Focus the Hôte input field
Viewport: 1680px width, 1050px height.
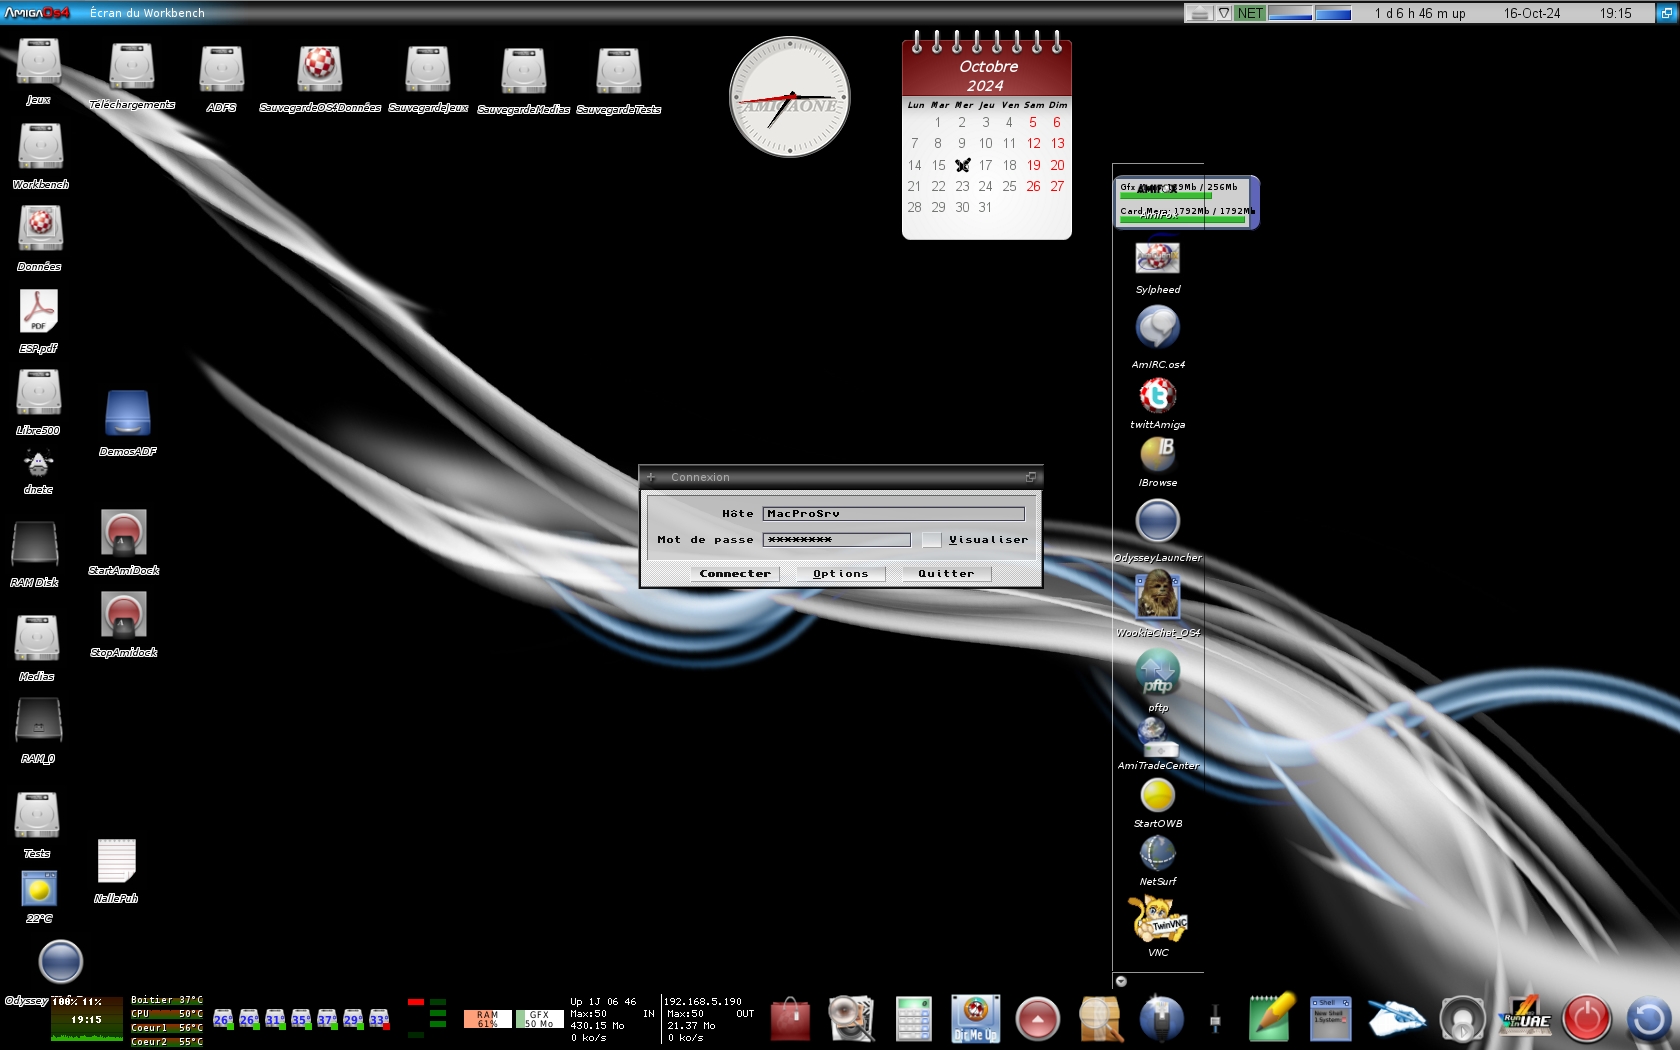coord(894,514)
